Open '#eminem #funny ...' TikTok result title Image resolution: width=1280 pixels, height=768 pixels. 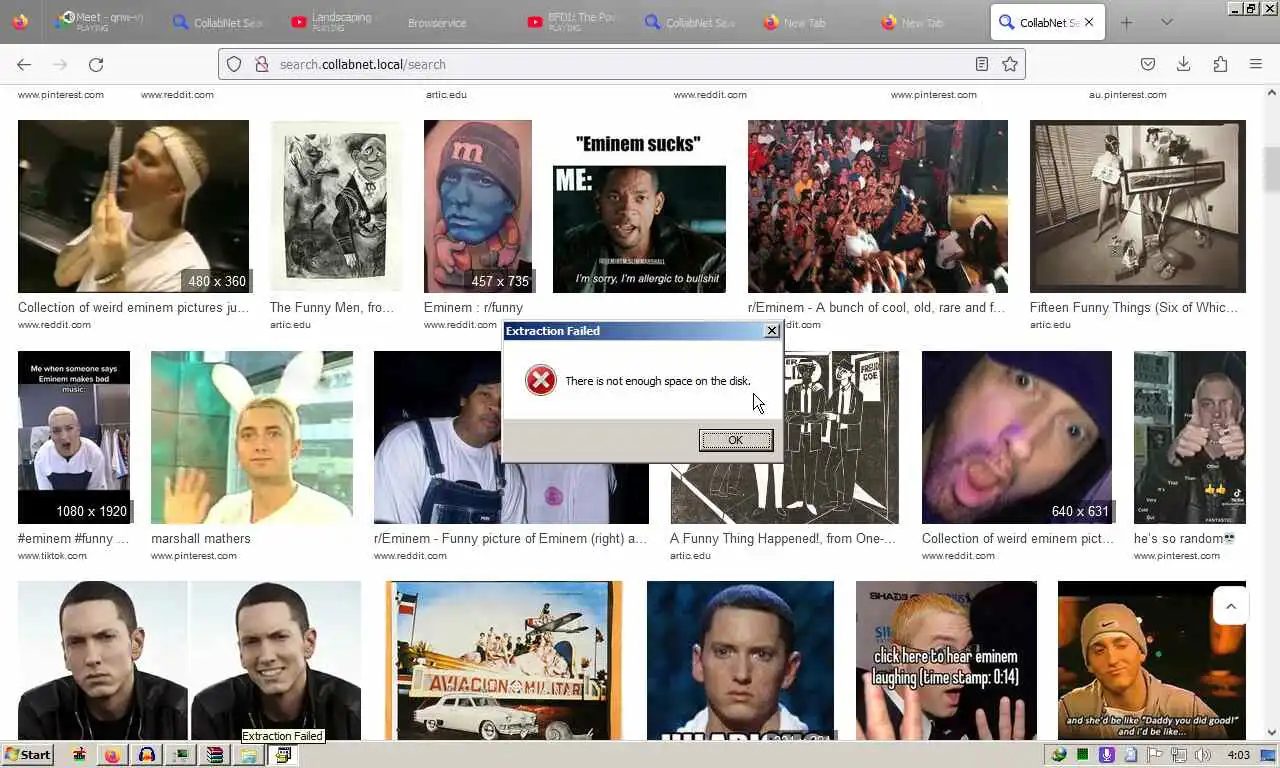pos(74,539)
